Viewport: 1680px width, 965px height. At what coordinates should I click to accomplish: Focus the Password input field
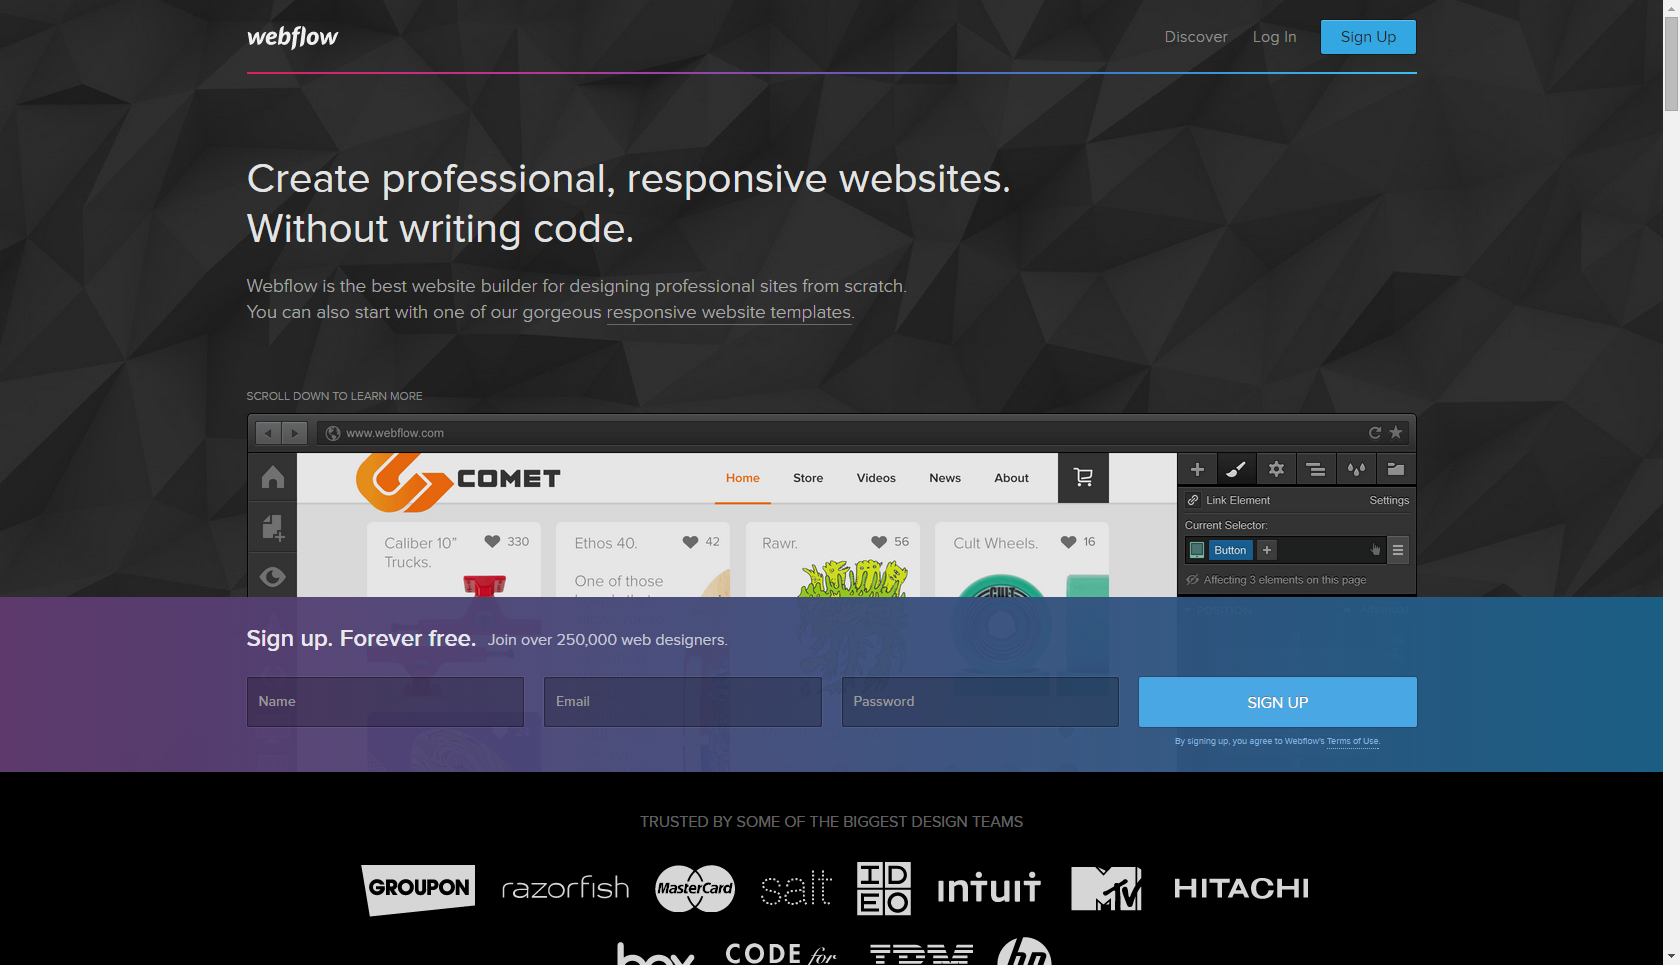980,702
